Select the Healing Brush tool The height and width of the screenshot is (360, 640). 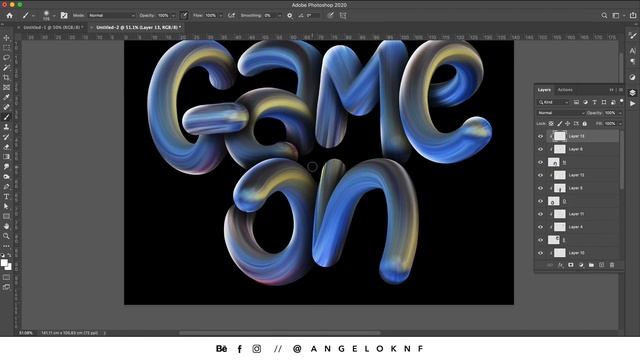[6, 107]
